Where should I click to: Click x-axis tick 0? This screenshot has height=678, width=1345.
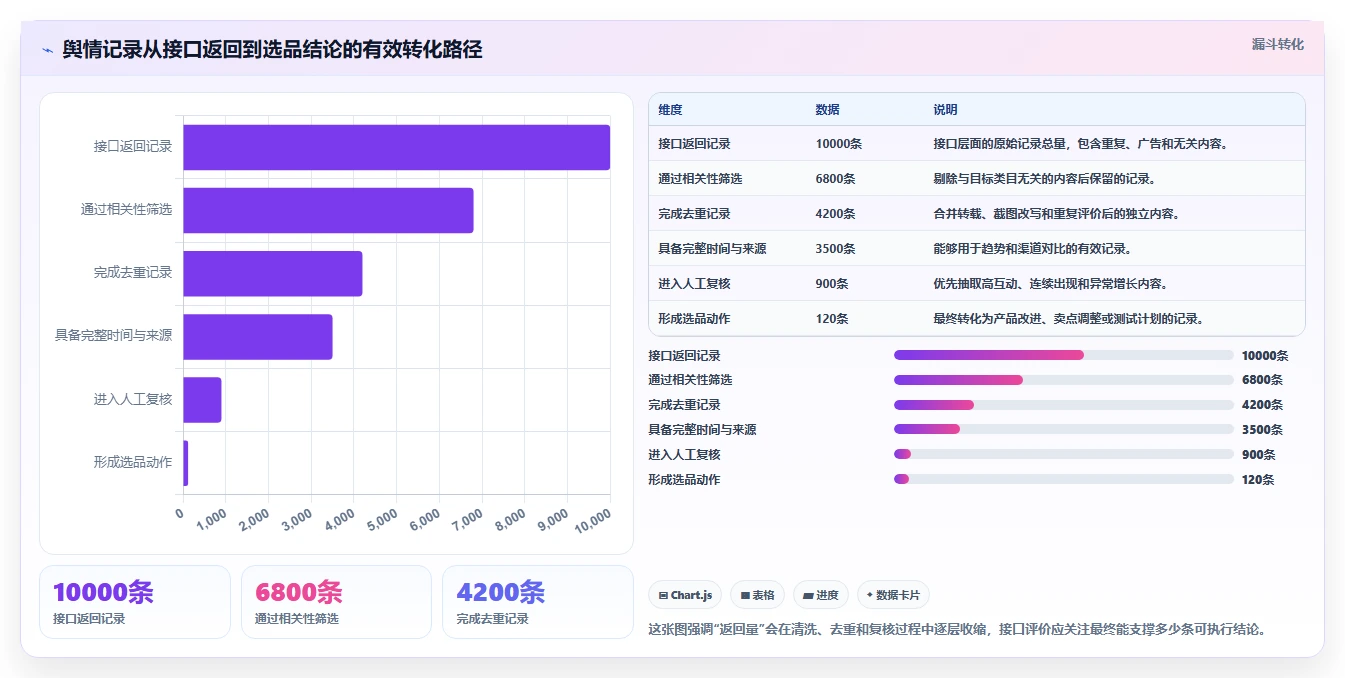click(180, 513)
